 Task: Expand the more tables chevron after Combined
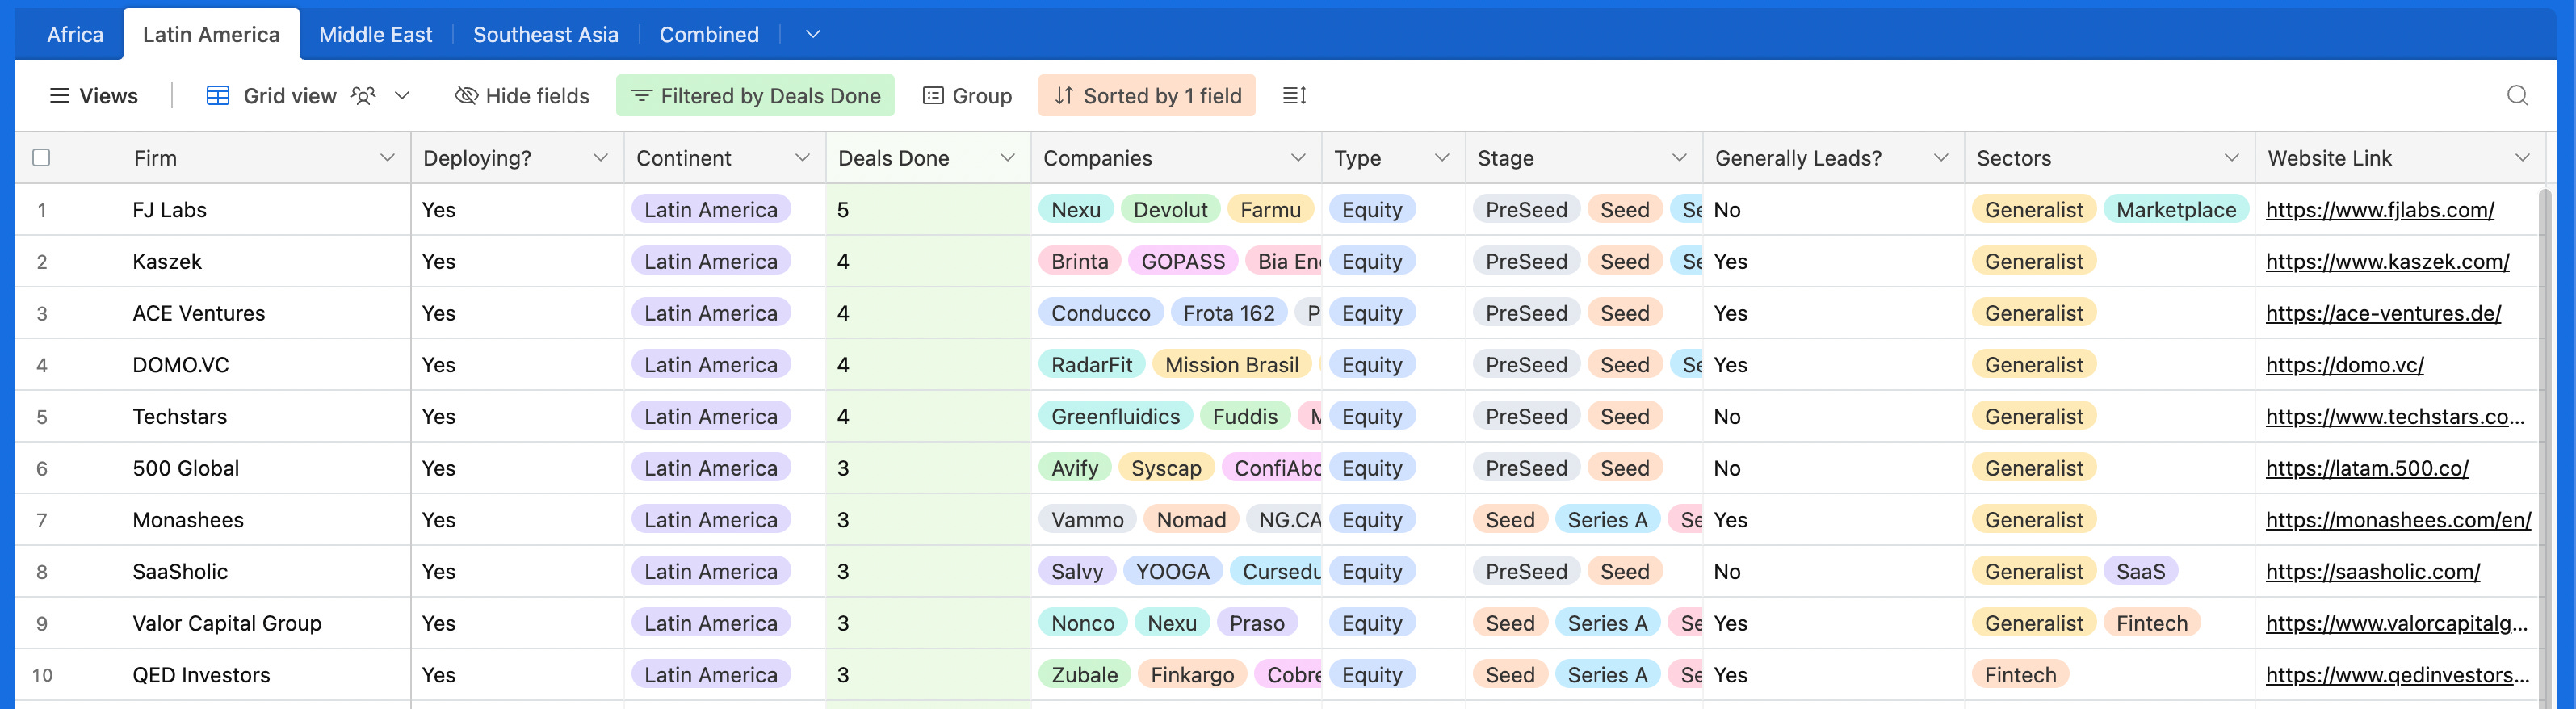coord(813,35)
